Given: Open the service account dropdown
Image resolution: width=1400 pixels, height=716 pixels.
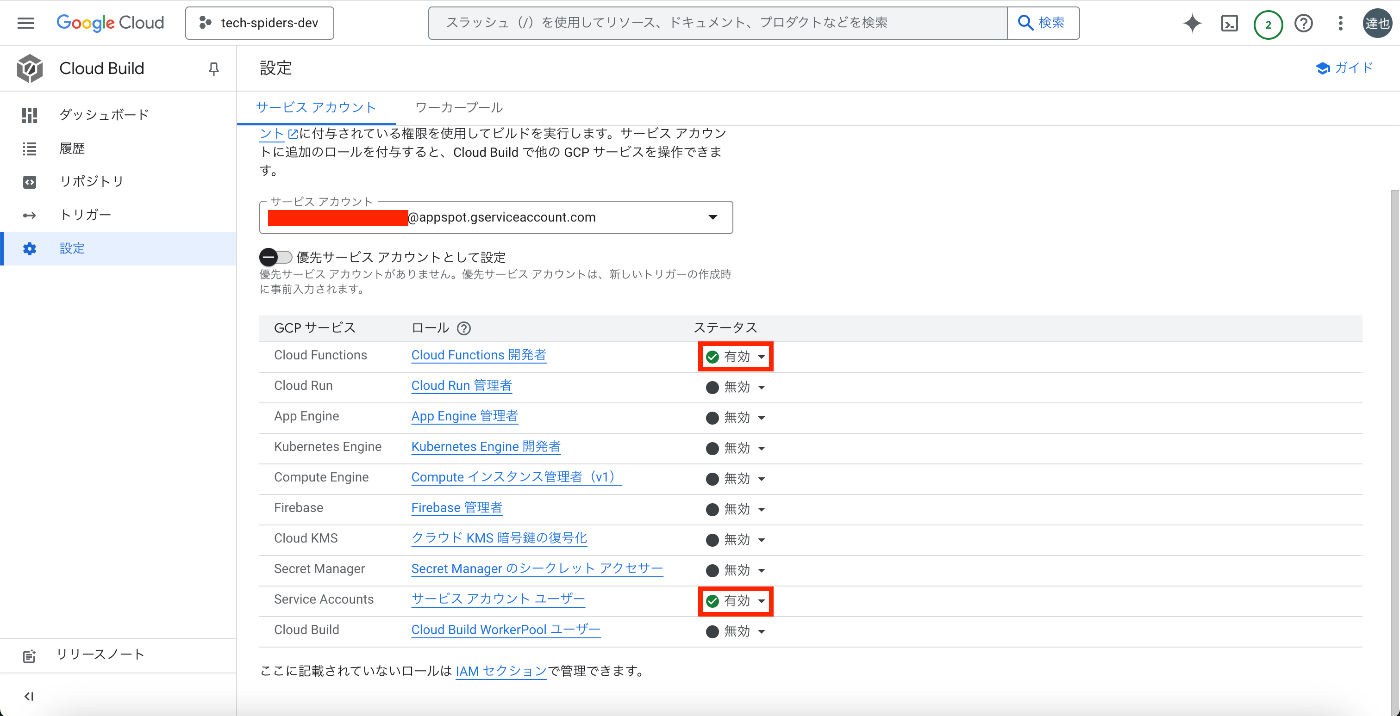Looking at the screenshot, I should tap(495, 217).
